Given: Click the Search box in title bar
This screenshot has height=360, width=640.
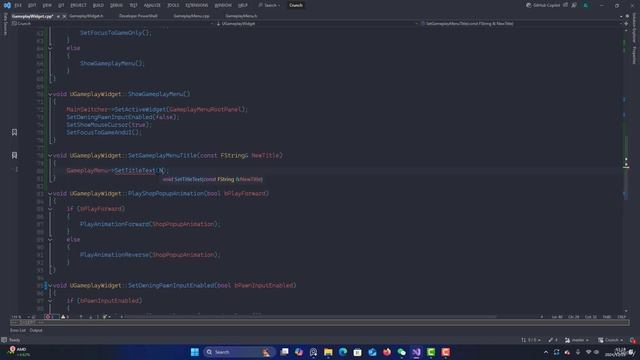Looking at the screenshot, I should (x=269, y=5).
